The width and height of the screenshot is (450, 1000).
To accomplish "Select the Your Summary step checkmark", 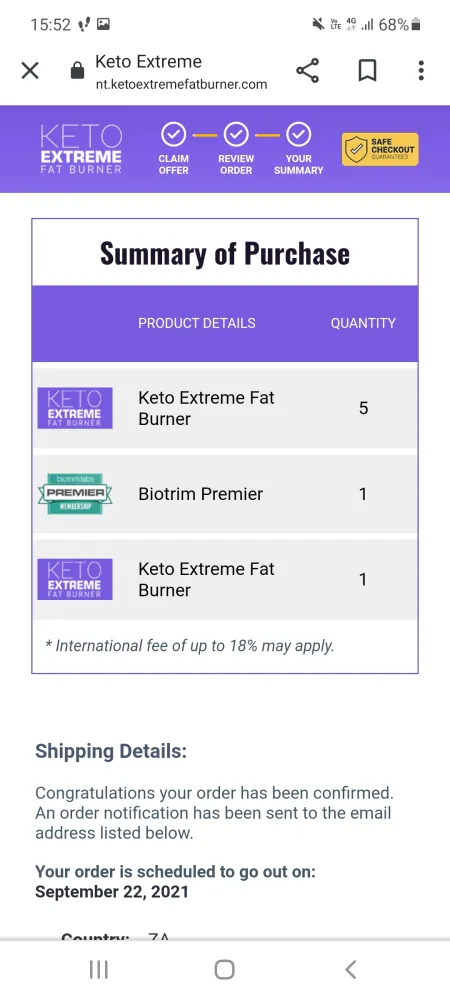I will coord(298,135).
